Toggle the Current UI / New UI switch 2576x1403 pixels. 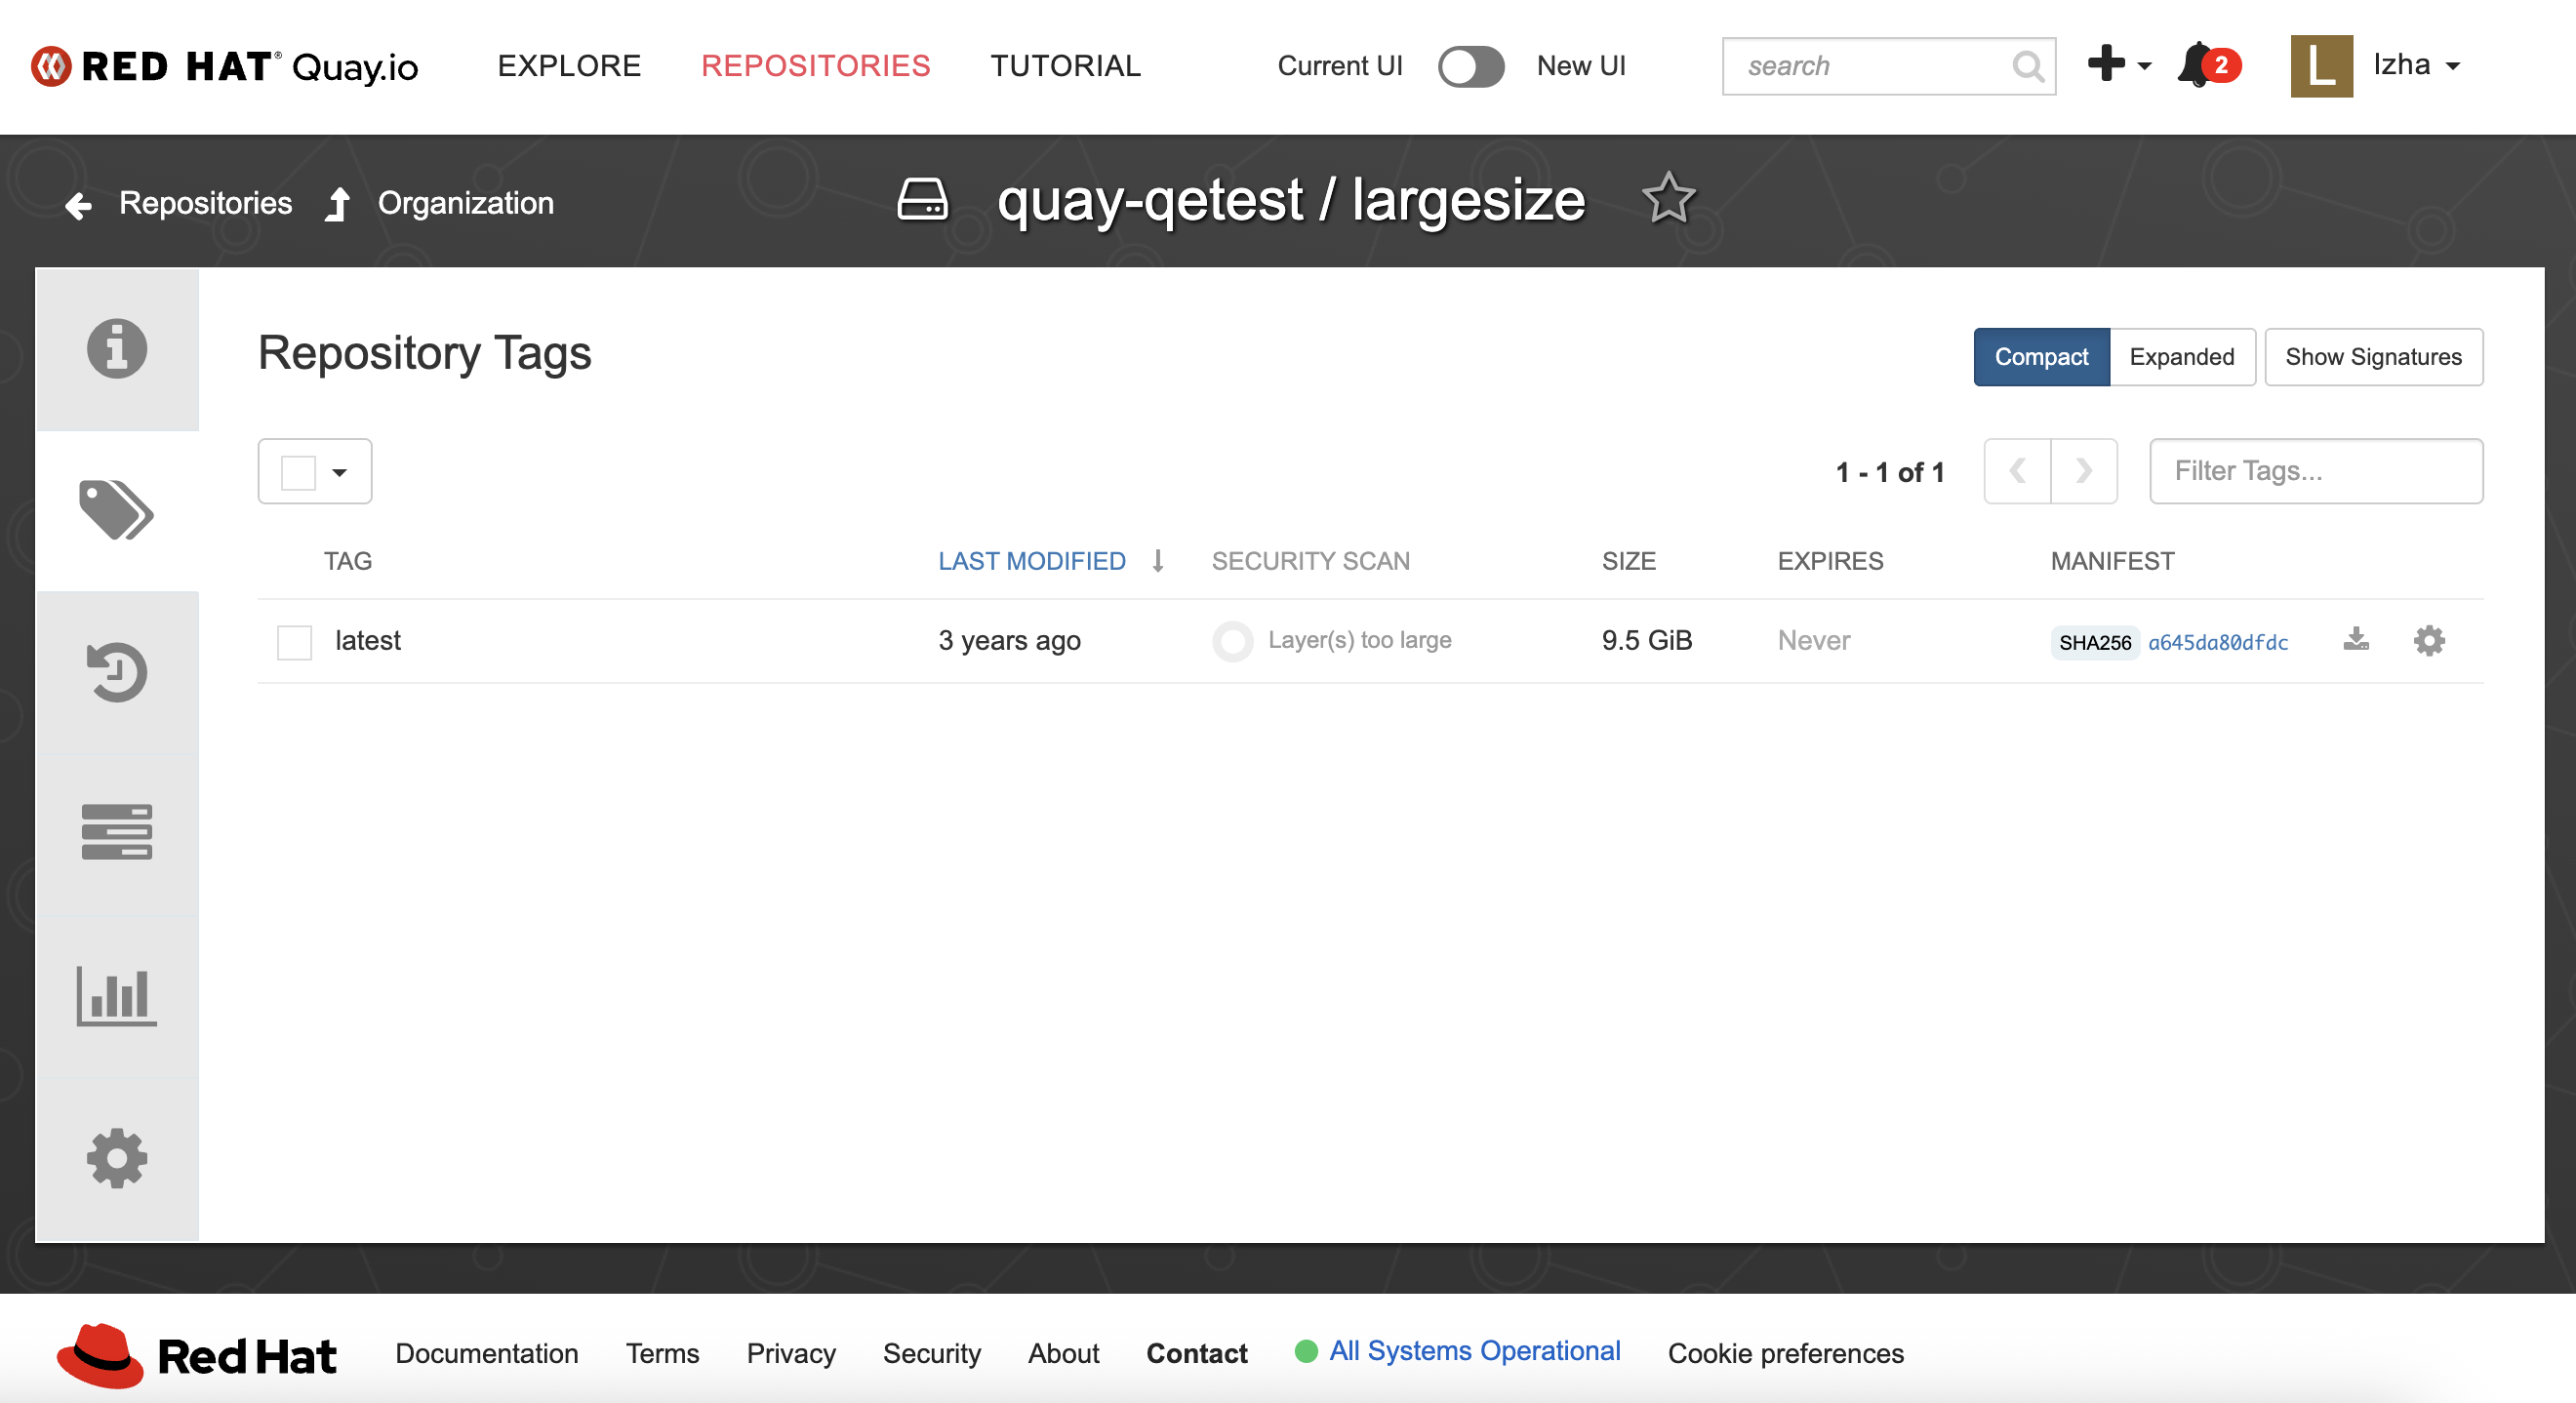tap(1470, 66)
